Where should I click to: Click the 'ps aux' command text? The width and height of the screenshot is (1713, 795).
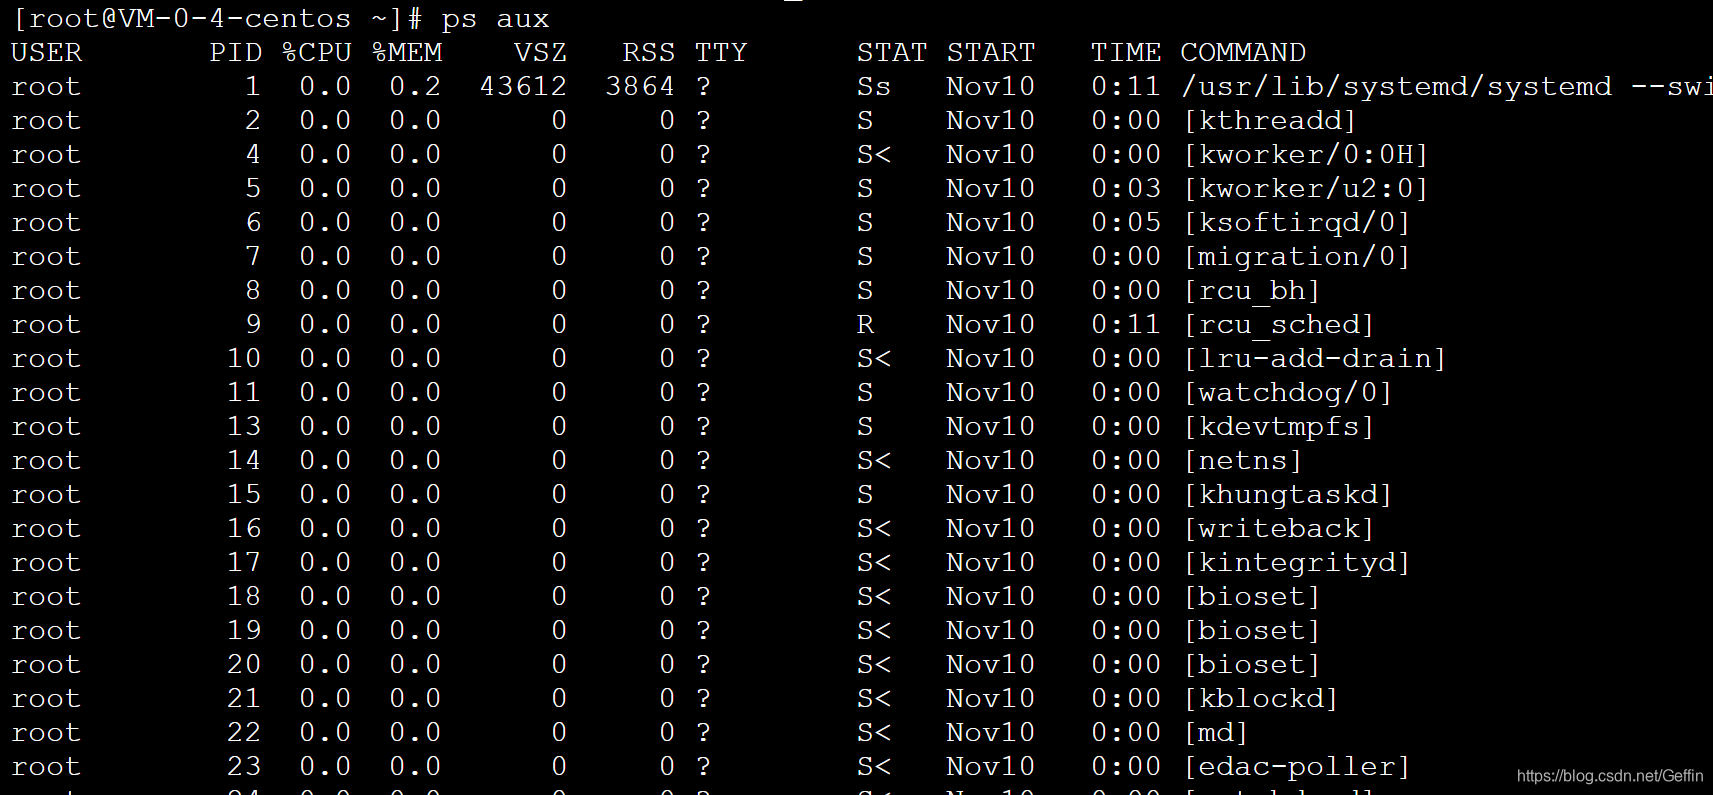coord(495,19)
